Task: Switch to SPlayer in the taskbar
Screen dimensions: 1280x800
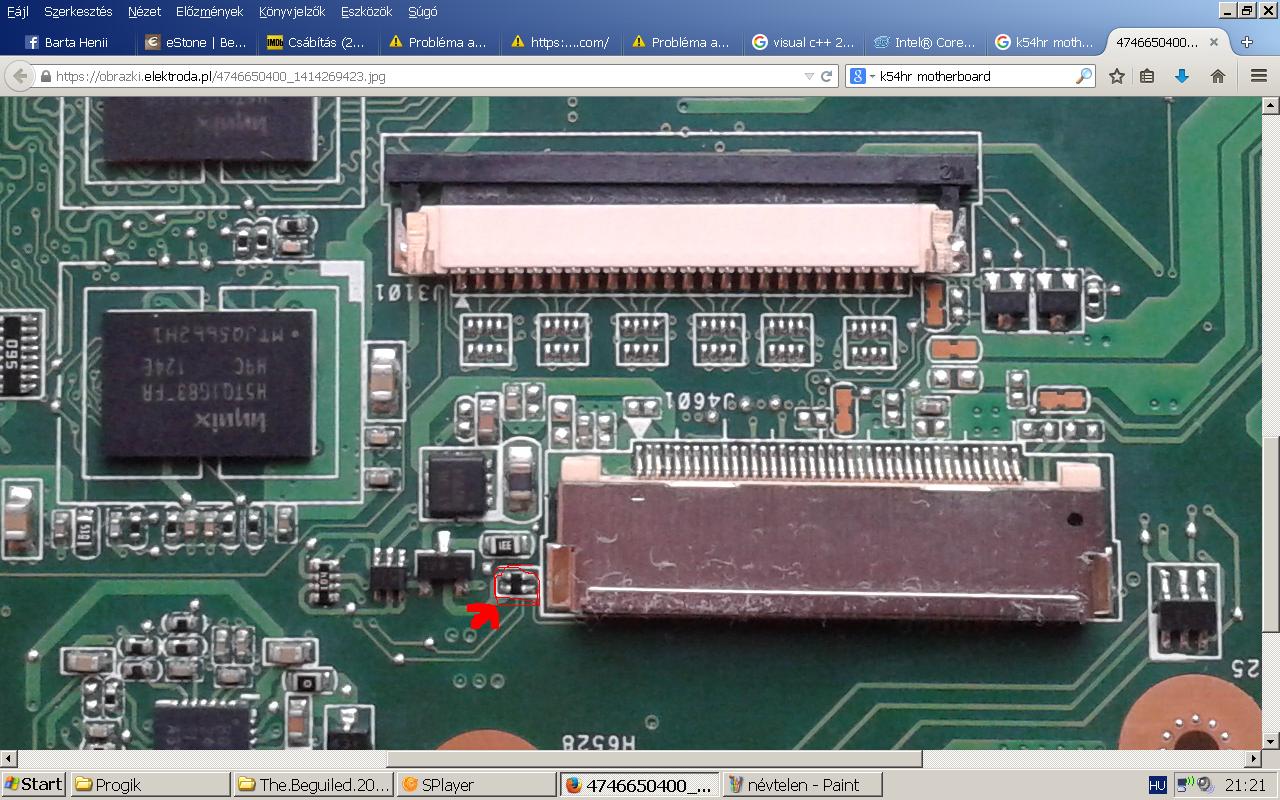Action: click(477, 785)
